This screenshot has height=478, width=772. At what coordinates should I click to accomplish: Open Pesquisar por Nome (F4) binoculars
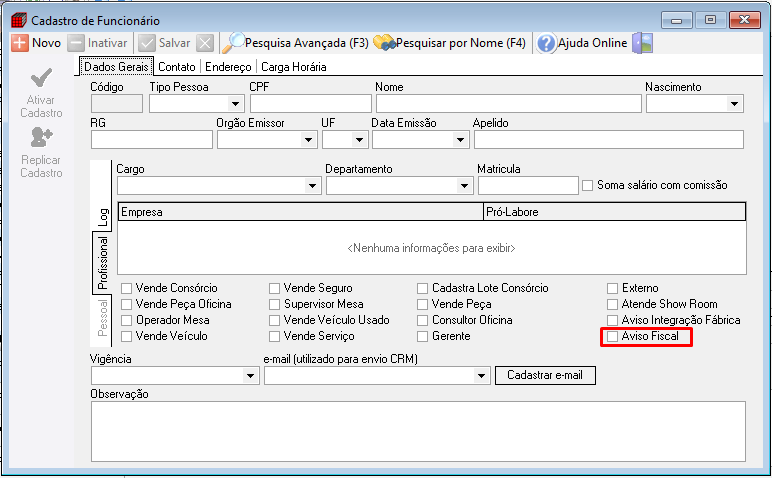pos(385,43)
